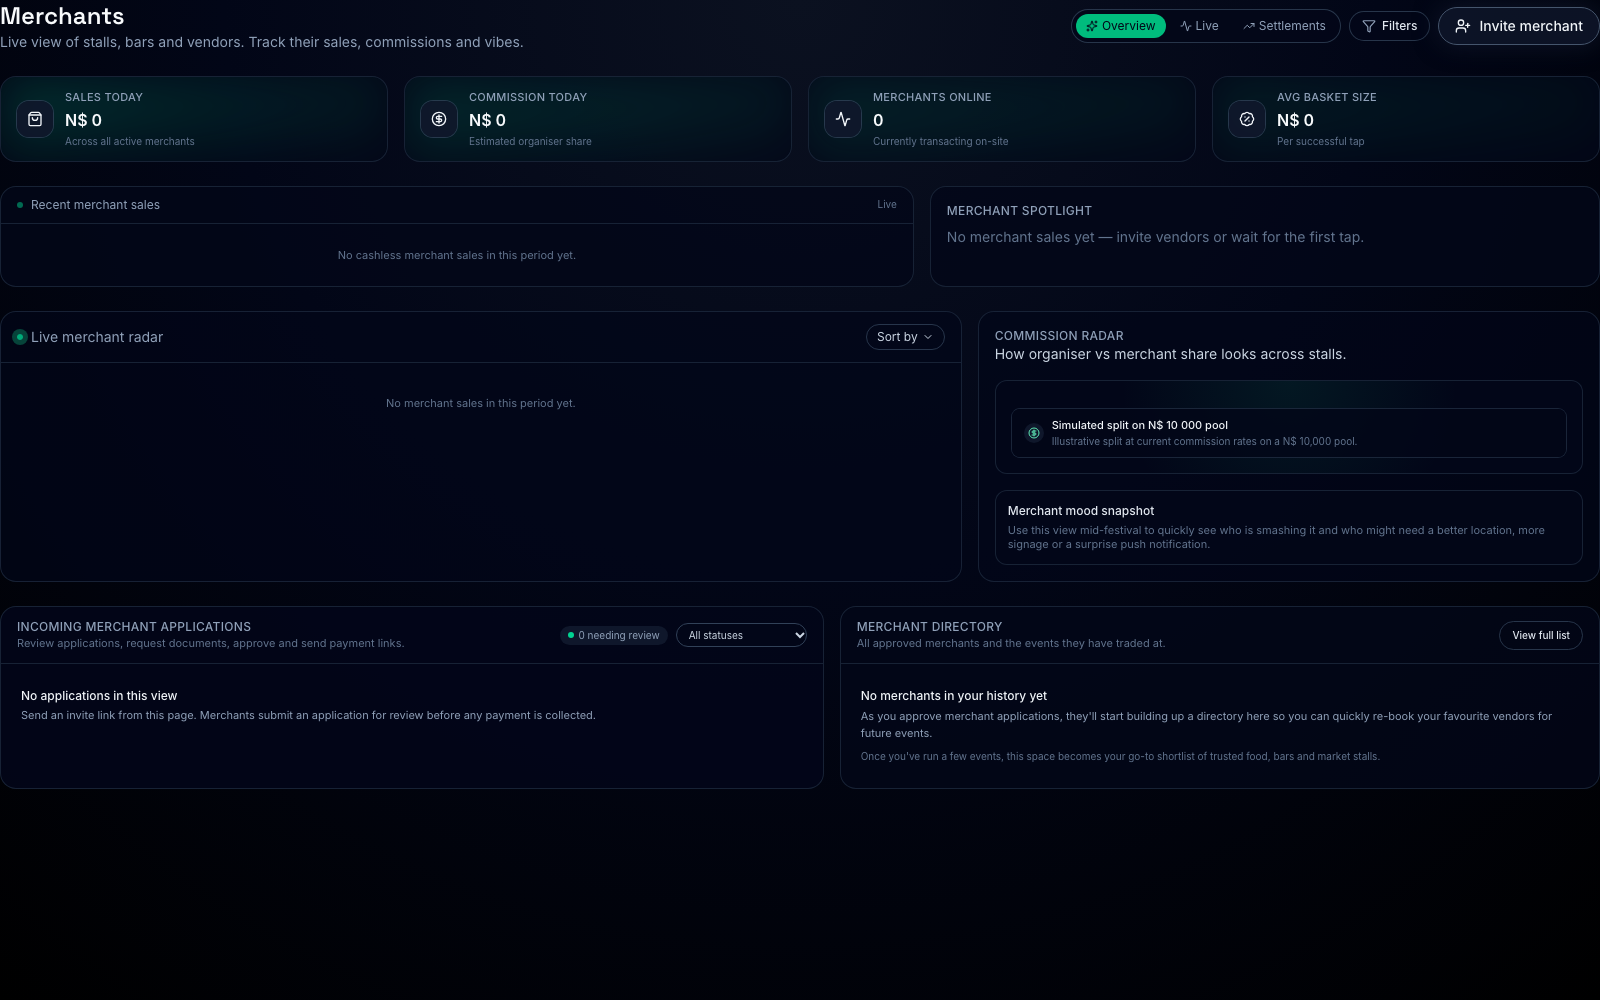Image resolution: width=1600 pixels, height=1000 pixels.
Task: Click No cashless merchant sales message
Action: point(457,256)
